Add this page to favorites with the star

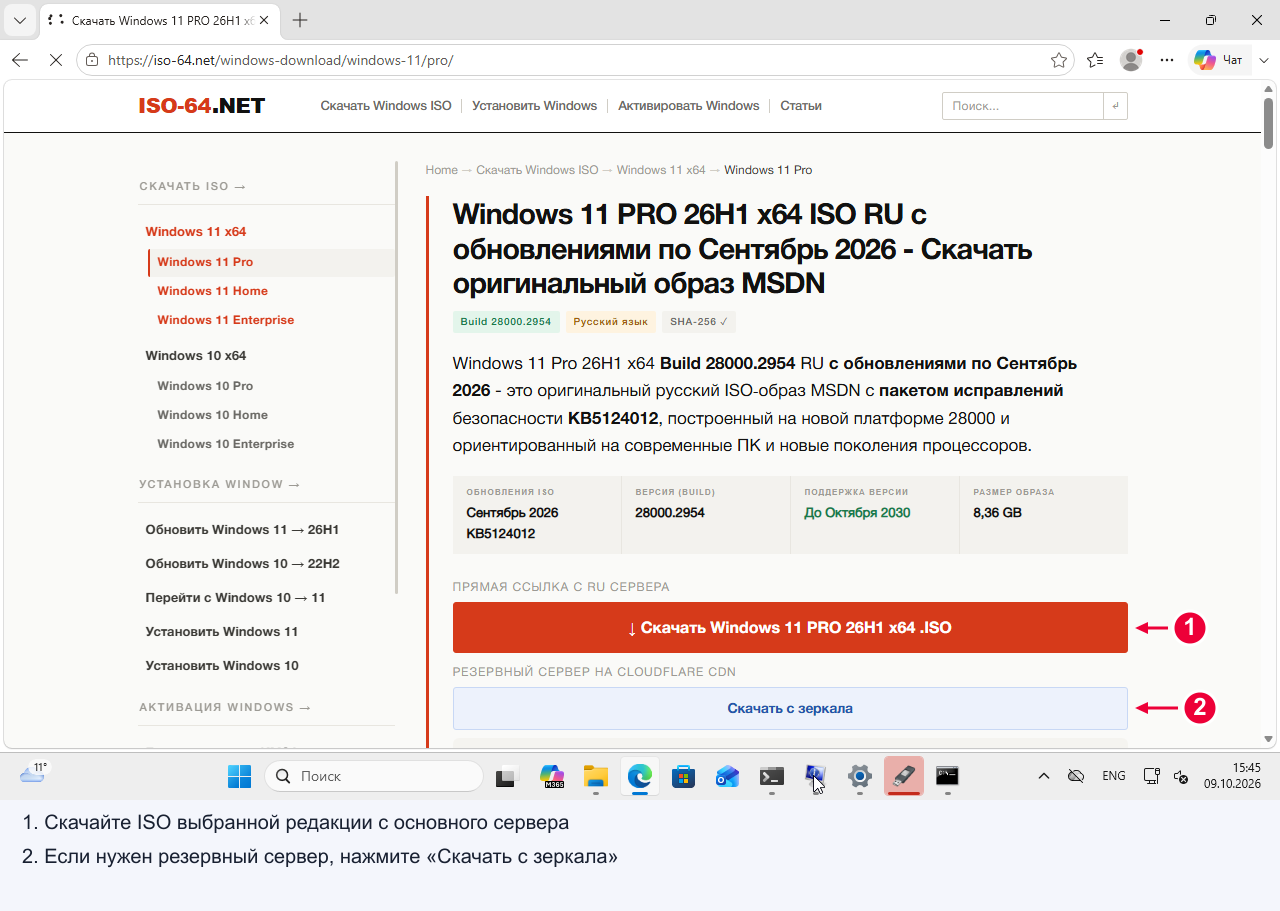point(1059,60)
